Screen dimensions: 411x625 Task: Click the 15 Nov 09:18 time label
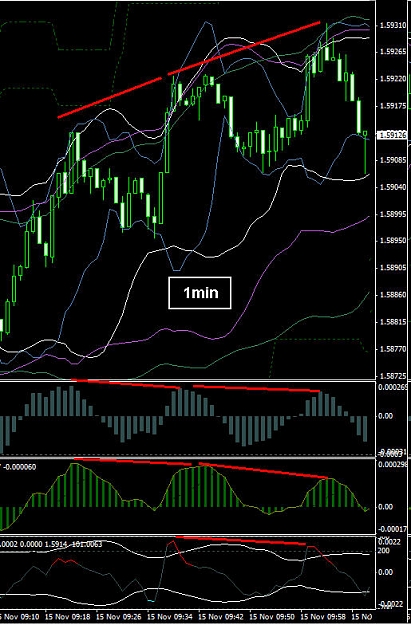coord(67,616)
